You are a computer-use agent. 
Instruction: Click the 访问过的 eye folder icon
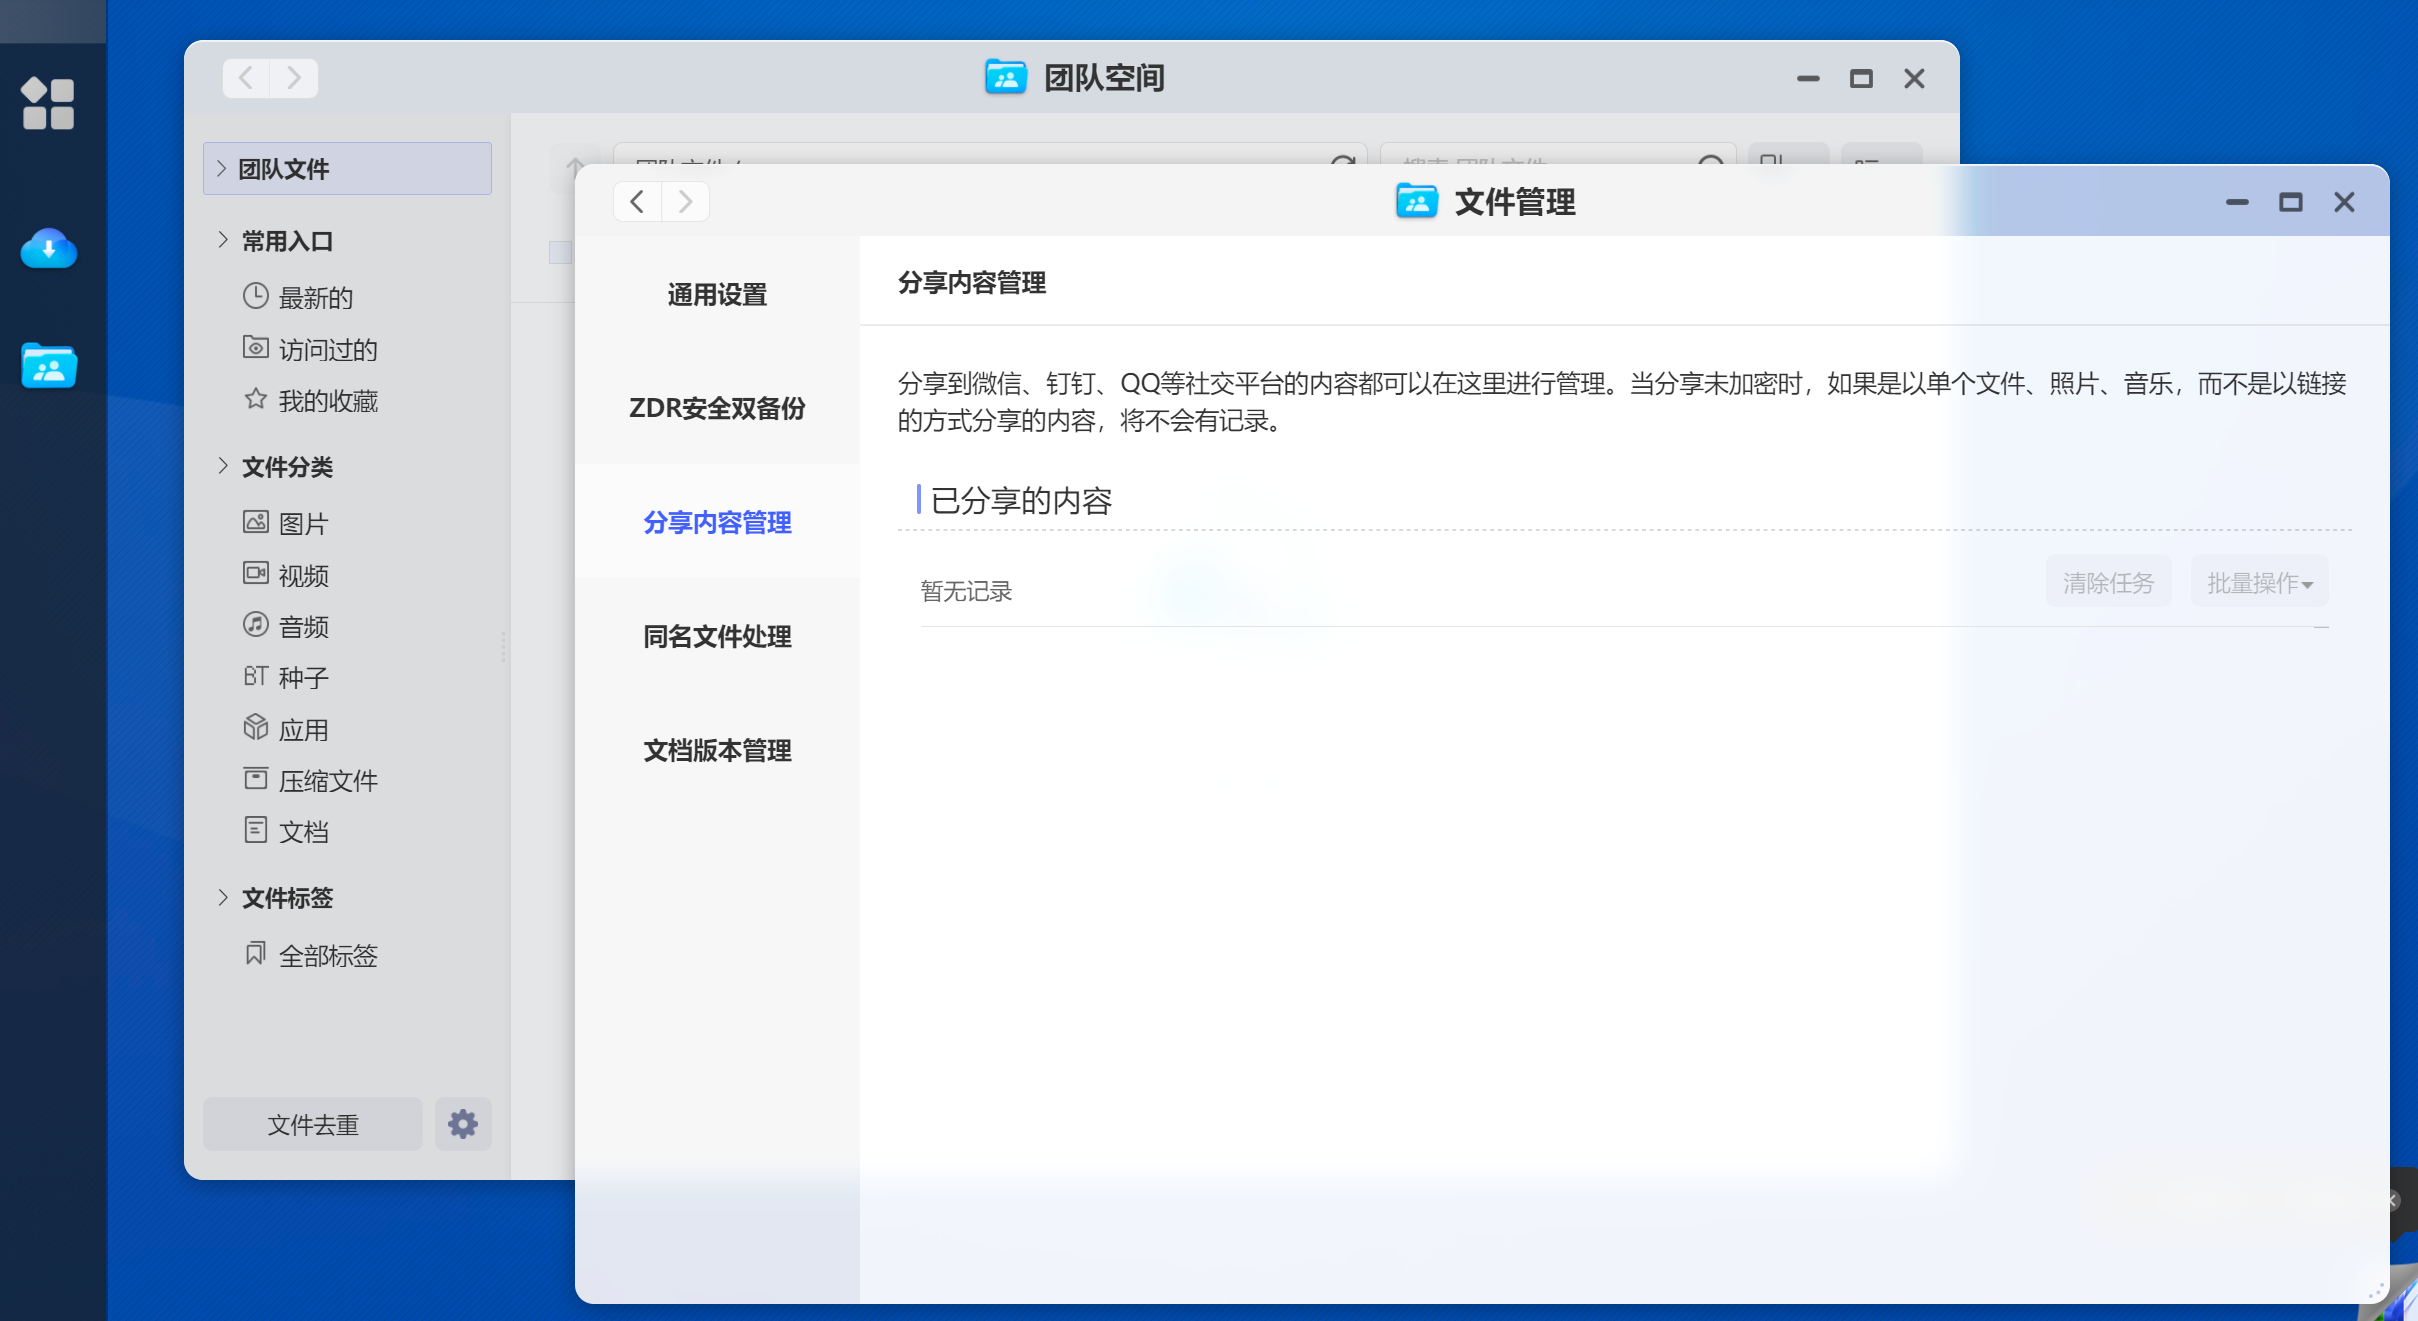(x=256, y=347)
